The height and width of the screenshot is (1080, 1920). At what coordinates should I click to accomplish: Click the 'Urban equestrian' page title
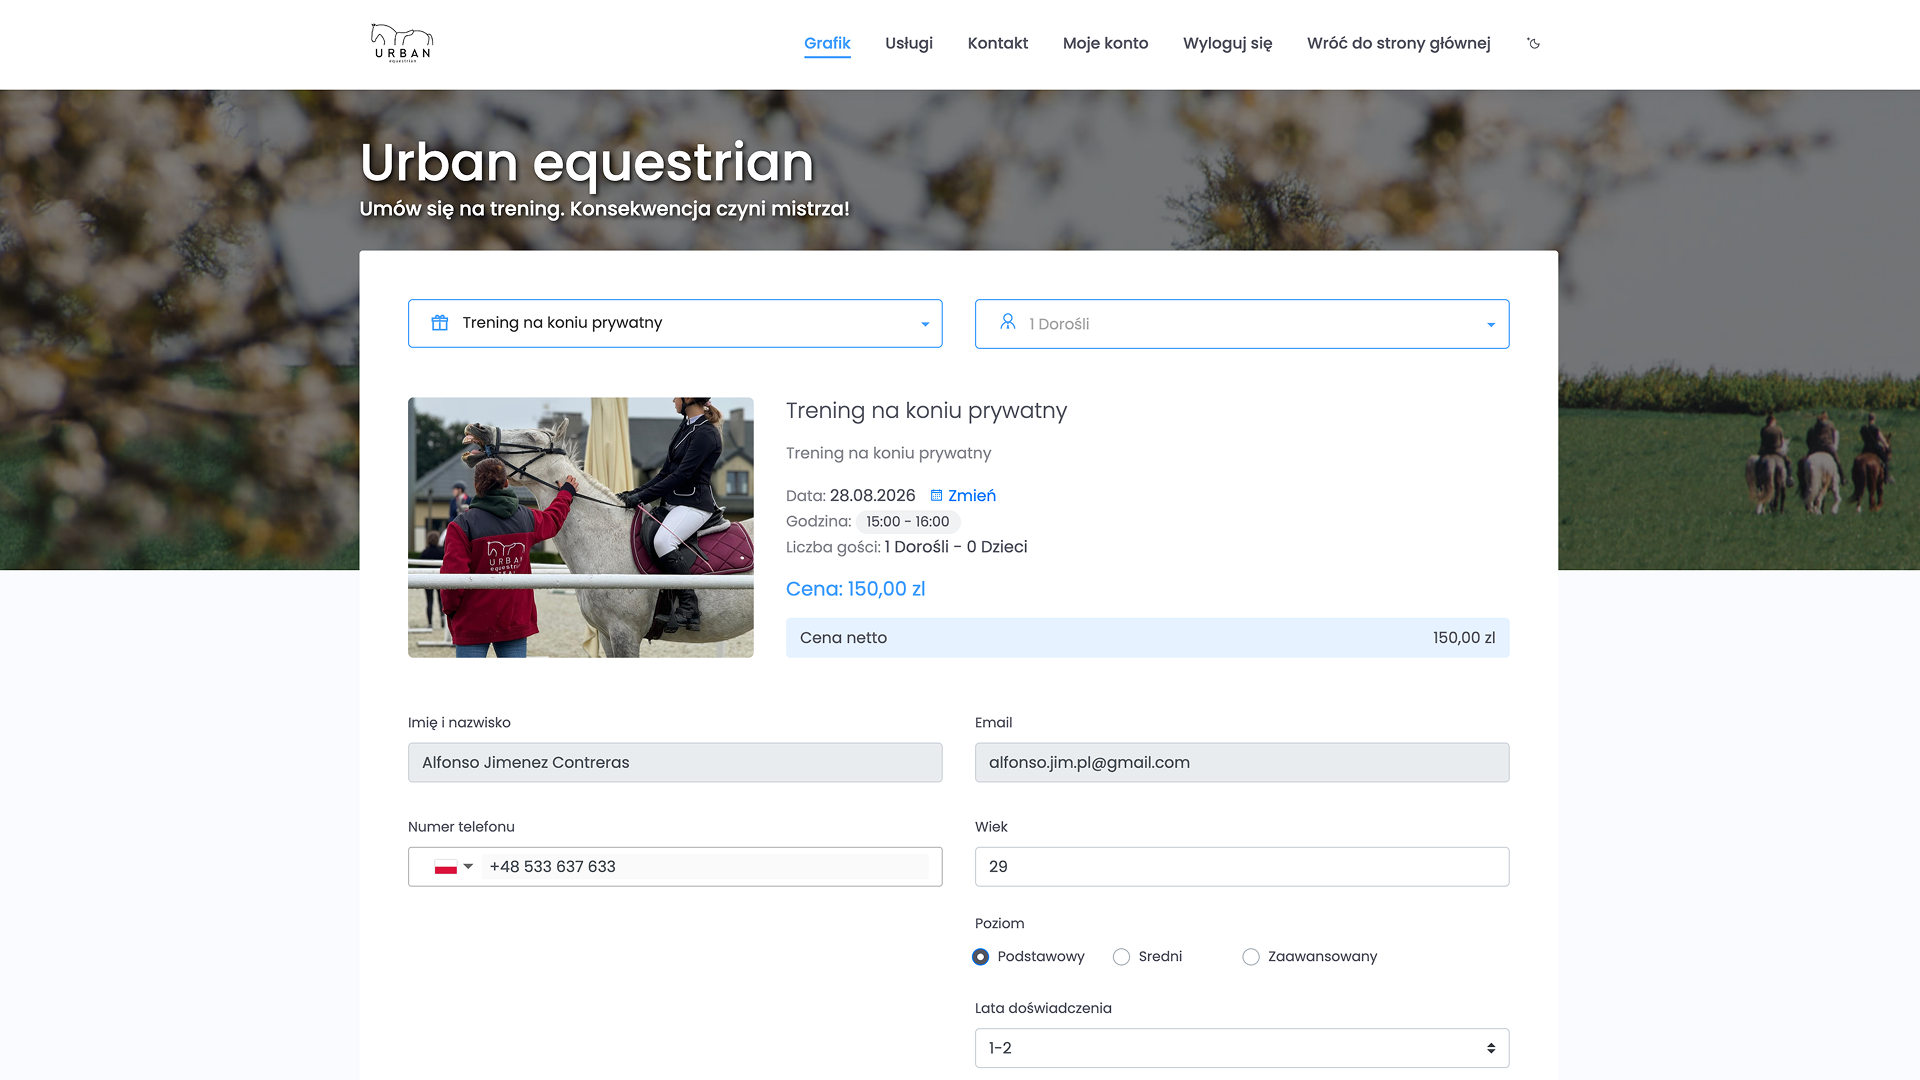click(587, 162)
